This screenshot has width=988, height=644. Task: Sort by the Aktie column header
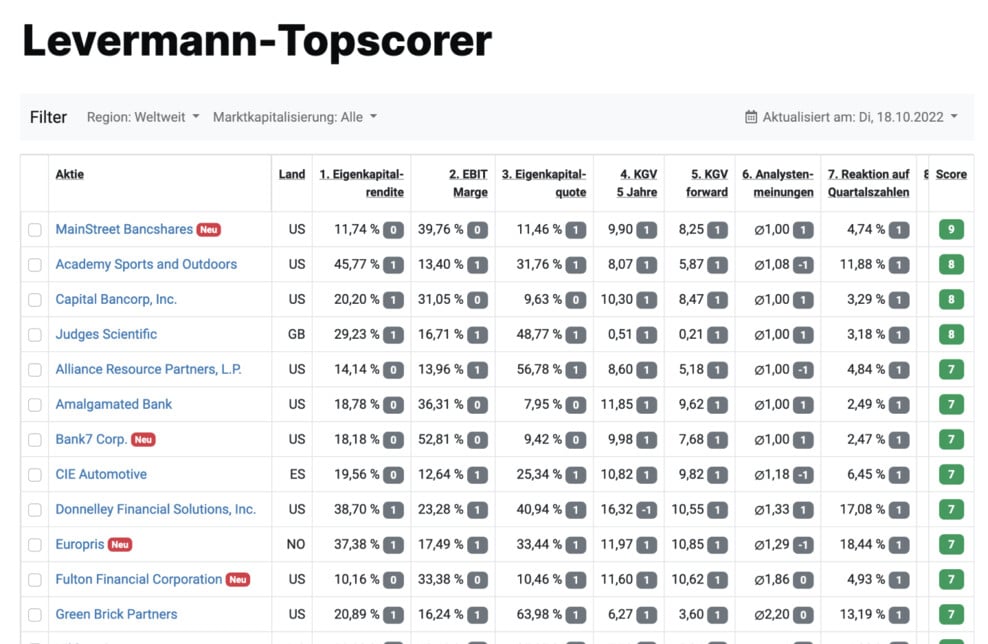[69, 174]
